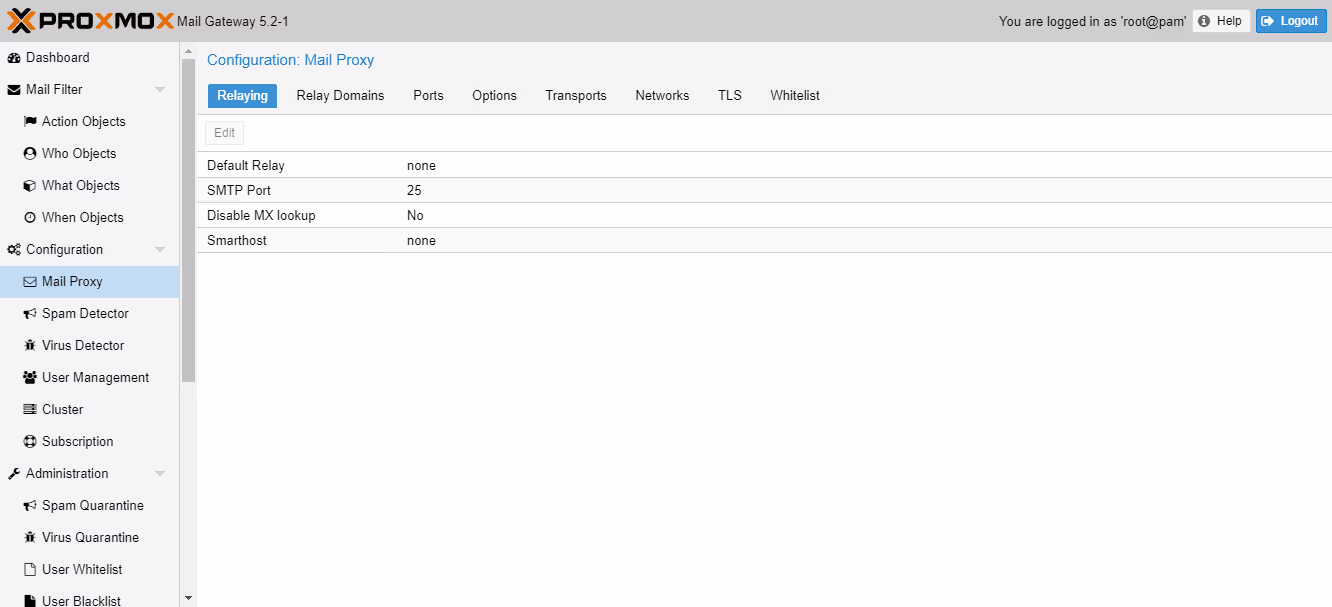The width and height of the screenshot is (1332, 607).
Task: Collapse the Administration section
Action: click(160, 473)
